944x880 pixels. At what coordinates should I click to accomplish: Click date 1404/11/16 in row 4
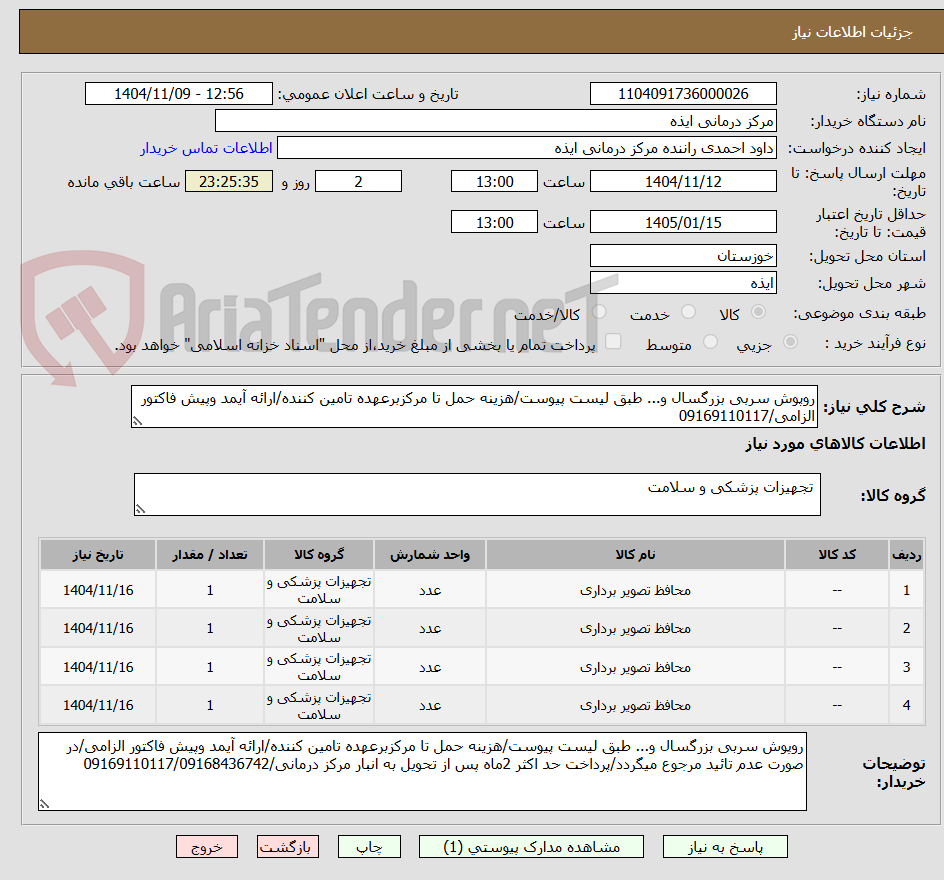[x=98, y=705]
